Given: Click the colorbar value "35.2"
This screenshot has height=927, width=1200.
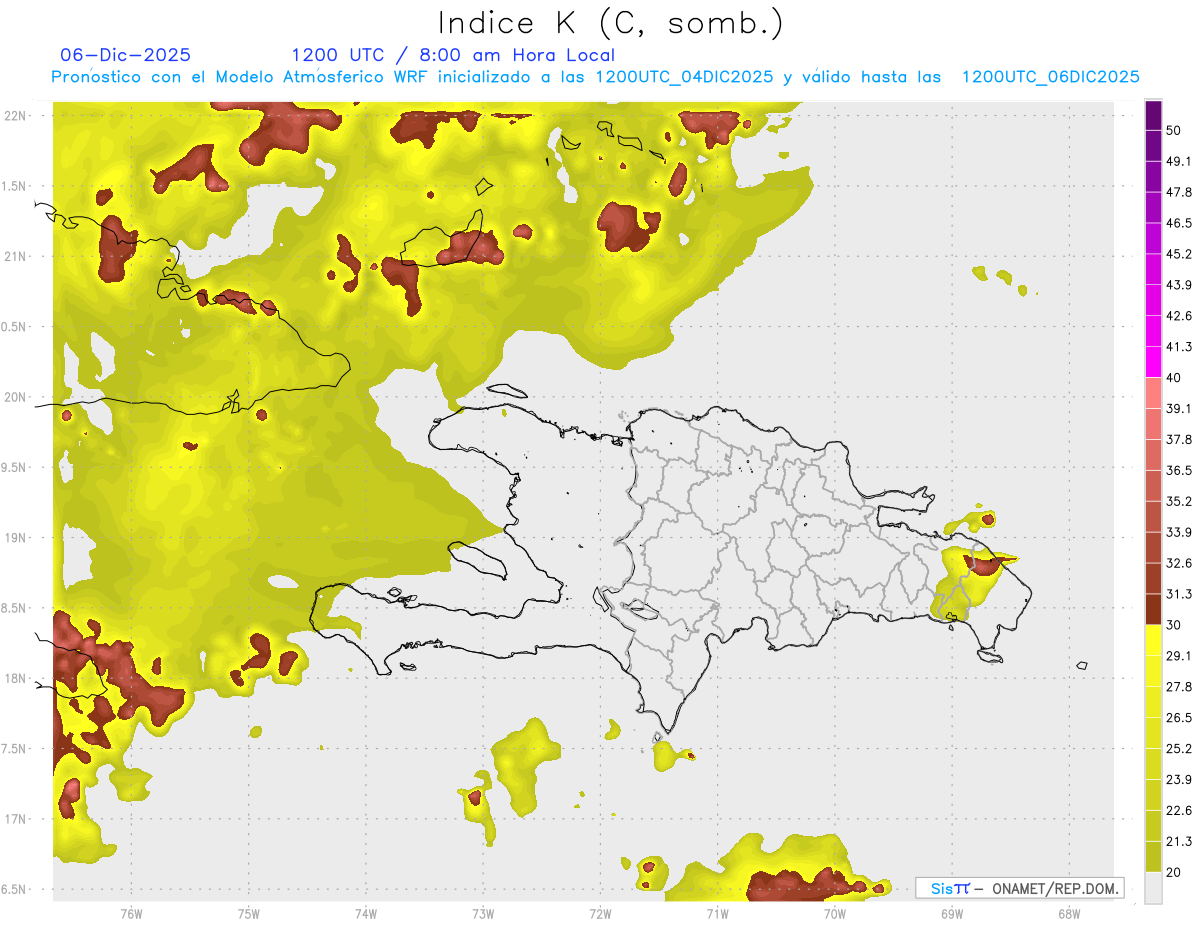Looking at the screenshot, I should [1179, 501].
